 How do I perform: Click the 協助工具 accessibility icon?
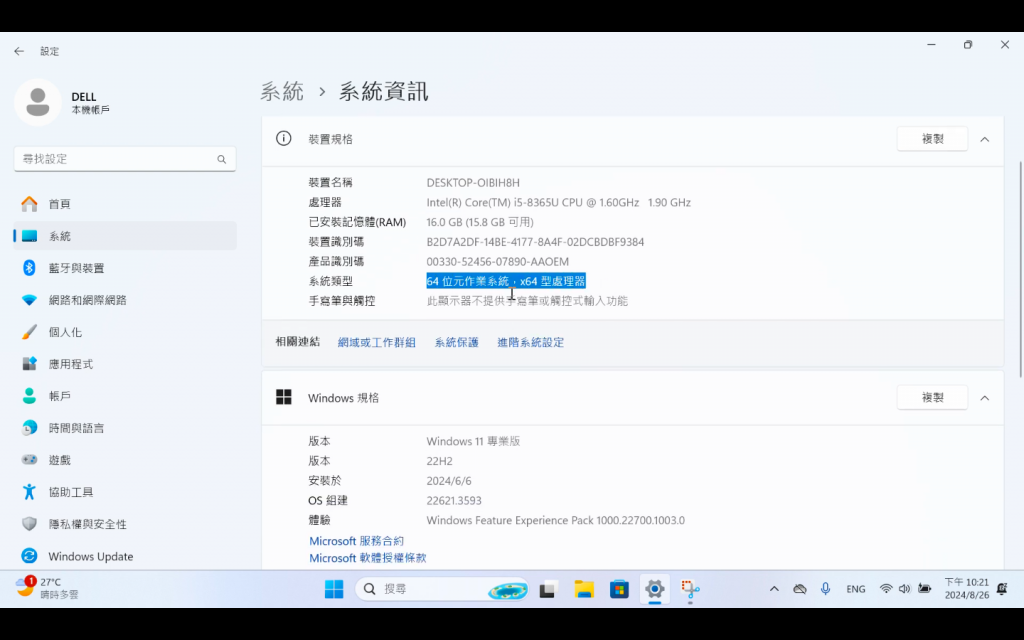(x=29, y=492)
